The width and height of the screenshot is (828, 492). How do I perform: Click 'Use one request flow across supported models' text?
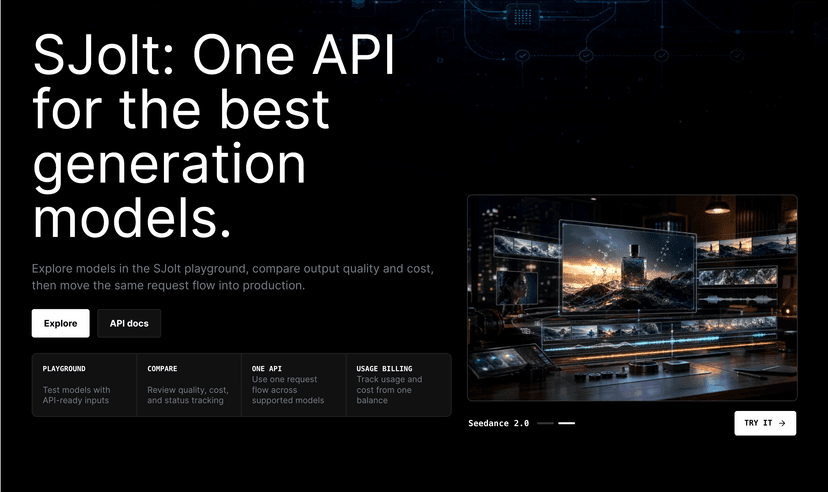pos(288,390)
